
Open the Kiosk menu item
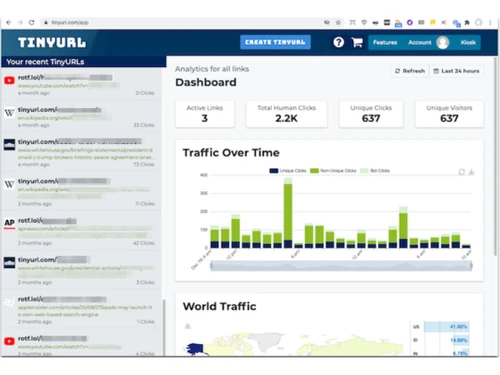468,42
